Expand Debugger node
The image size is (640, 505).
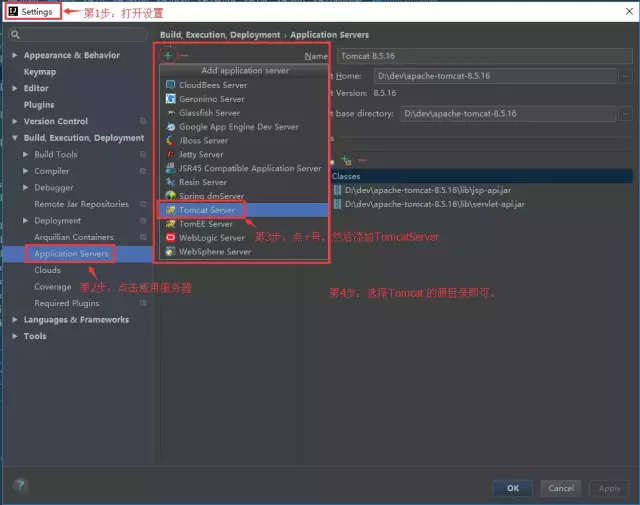pos(25,187)
